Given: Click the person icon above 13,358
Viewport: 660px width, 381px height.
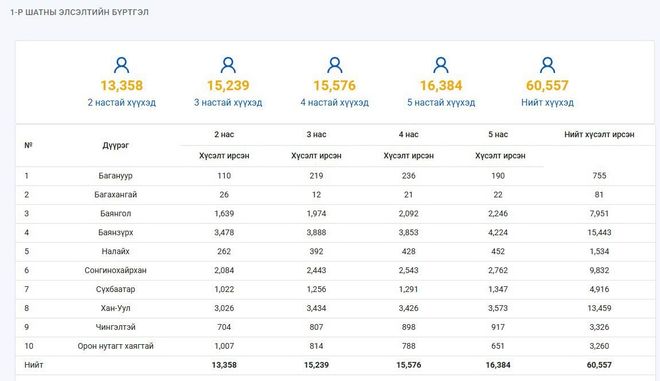Looking at the screenshot, I should [x=121, y=65].
